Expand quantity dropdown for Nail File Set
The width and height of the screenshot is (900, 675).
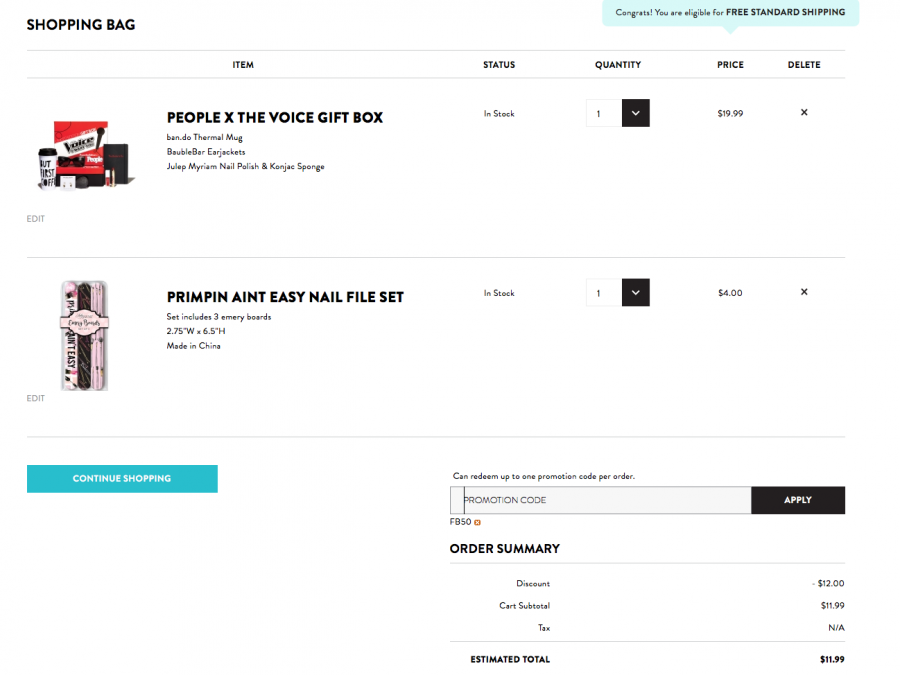[636, 293]
